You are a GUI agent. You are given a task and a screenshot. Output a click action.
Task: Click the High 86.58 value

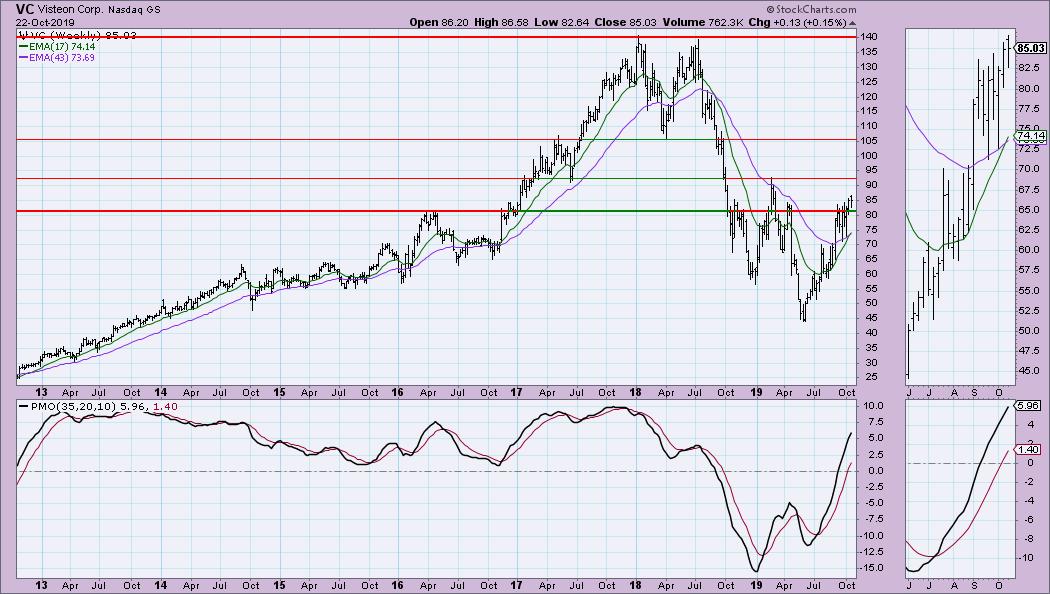(501, 22)
